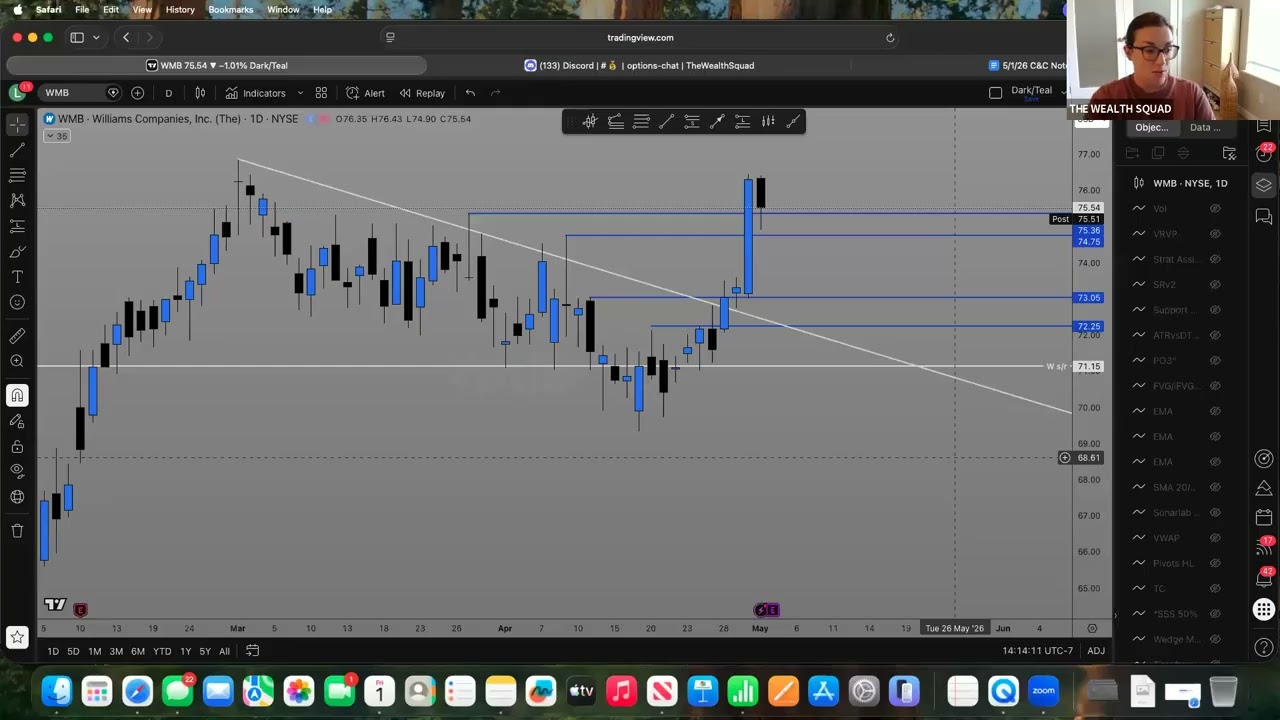Image resolution: width=1280 pixels, height=720 pixels.
Task: Open the white apps grid button
Action: pyautogui.click(x=1264, y=609)
